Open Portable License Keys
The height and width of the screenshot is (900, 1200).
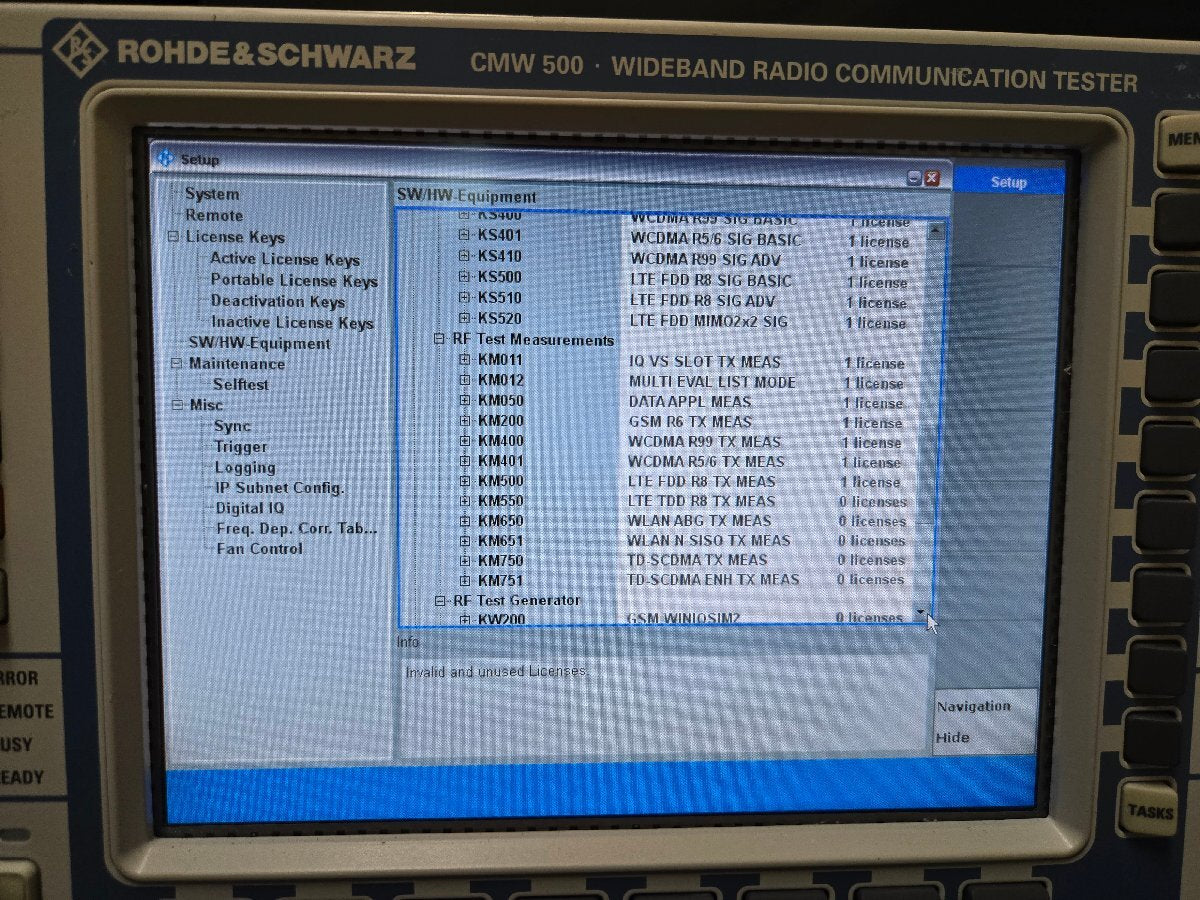click(294, 281)
